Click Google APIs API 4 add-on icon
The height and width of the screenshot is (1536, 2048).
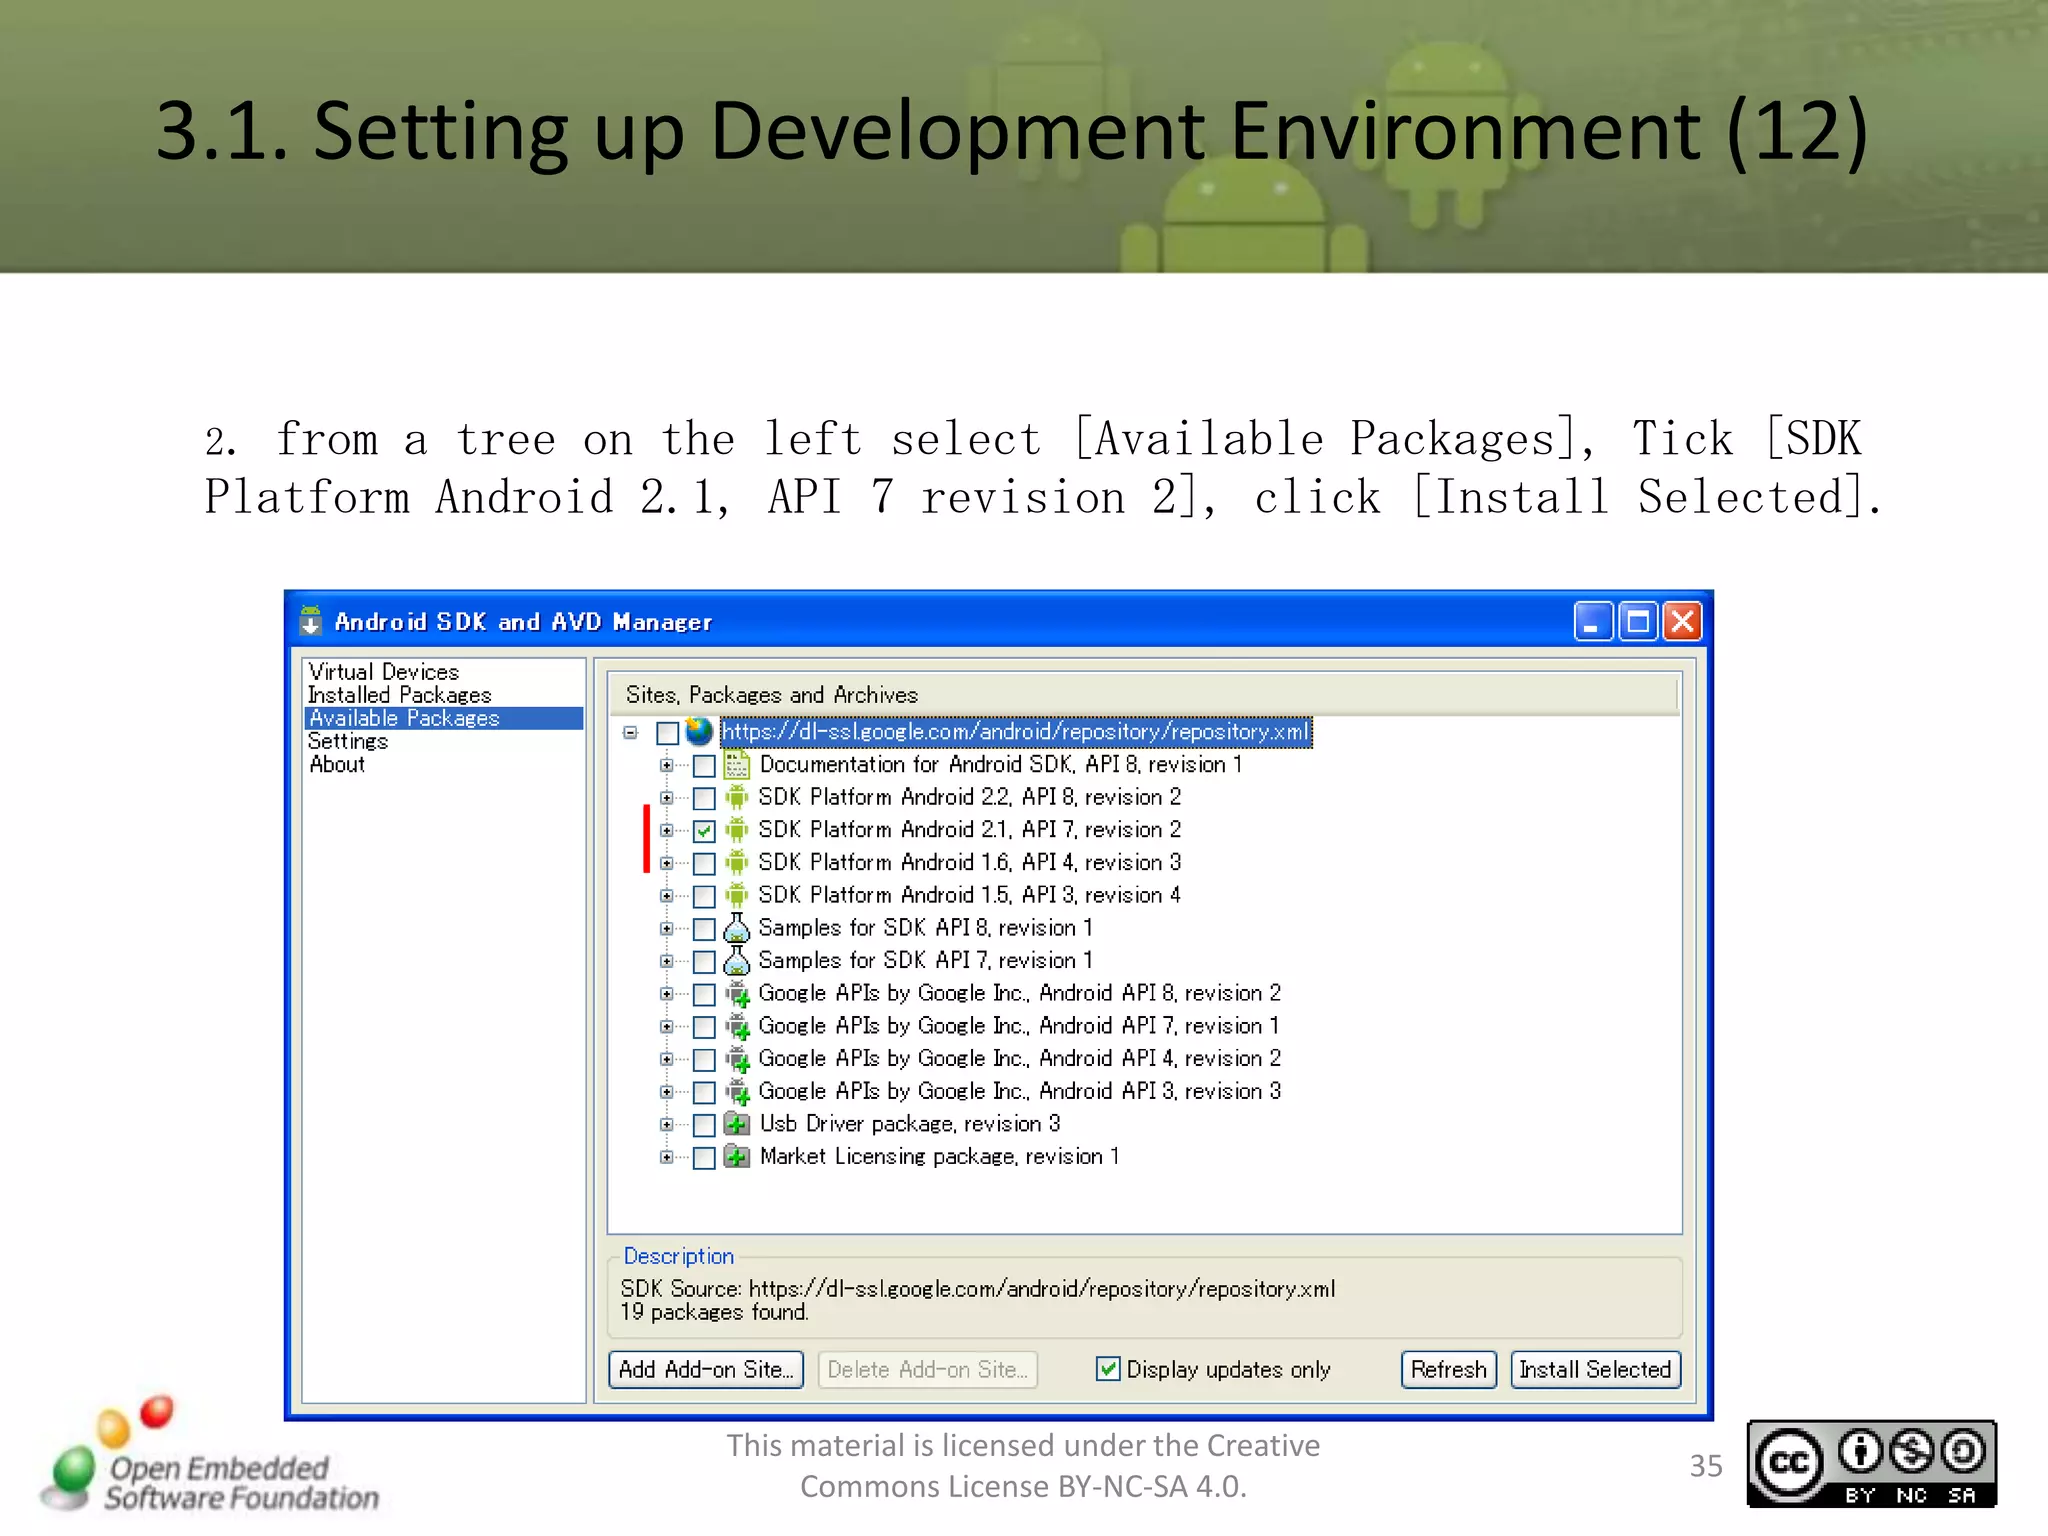737,1059
